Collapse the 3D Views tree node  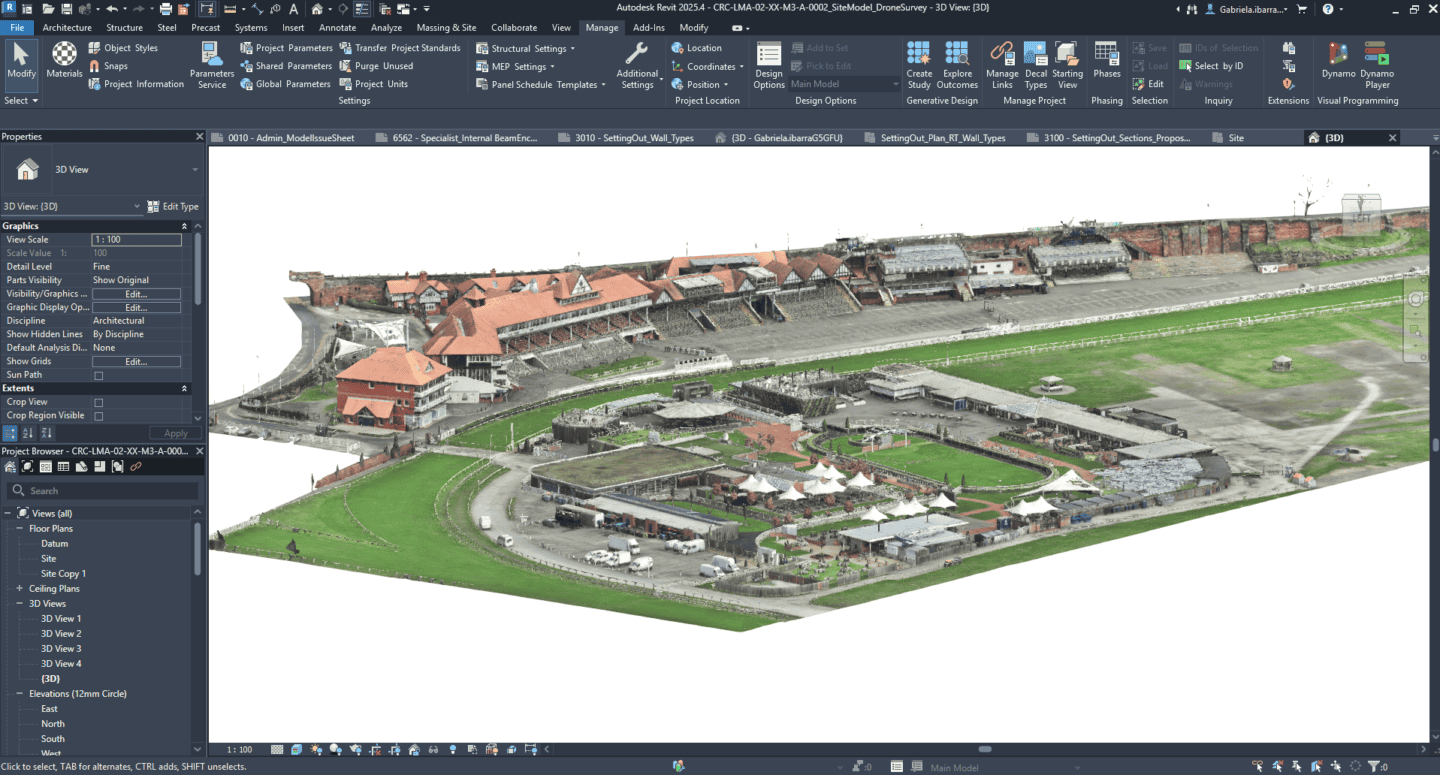click(x=19, y=604)
